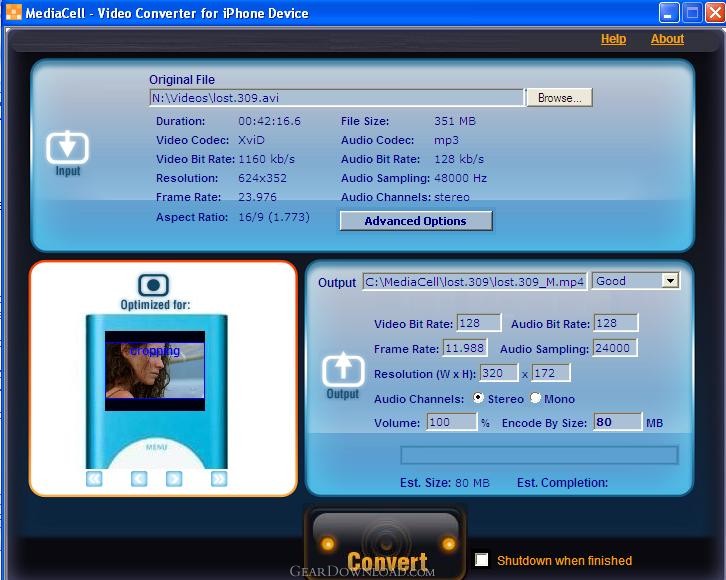Screen dimensions: 726x580
Task: Open the Help link
Action: 613,39
